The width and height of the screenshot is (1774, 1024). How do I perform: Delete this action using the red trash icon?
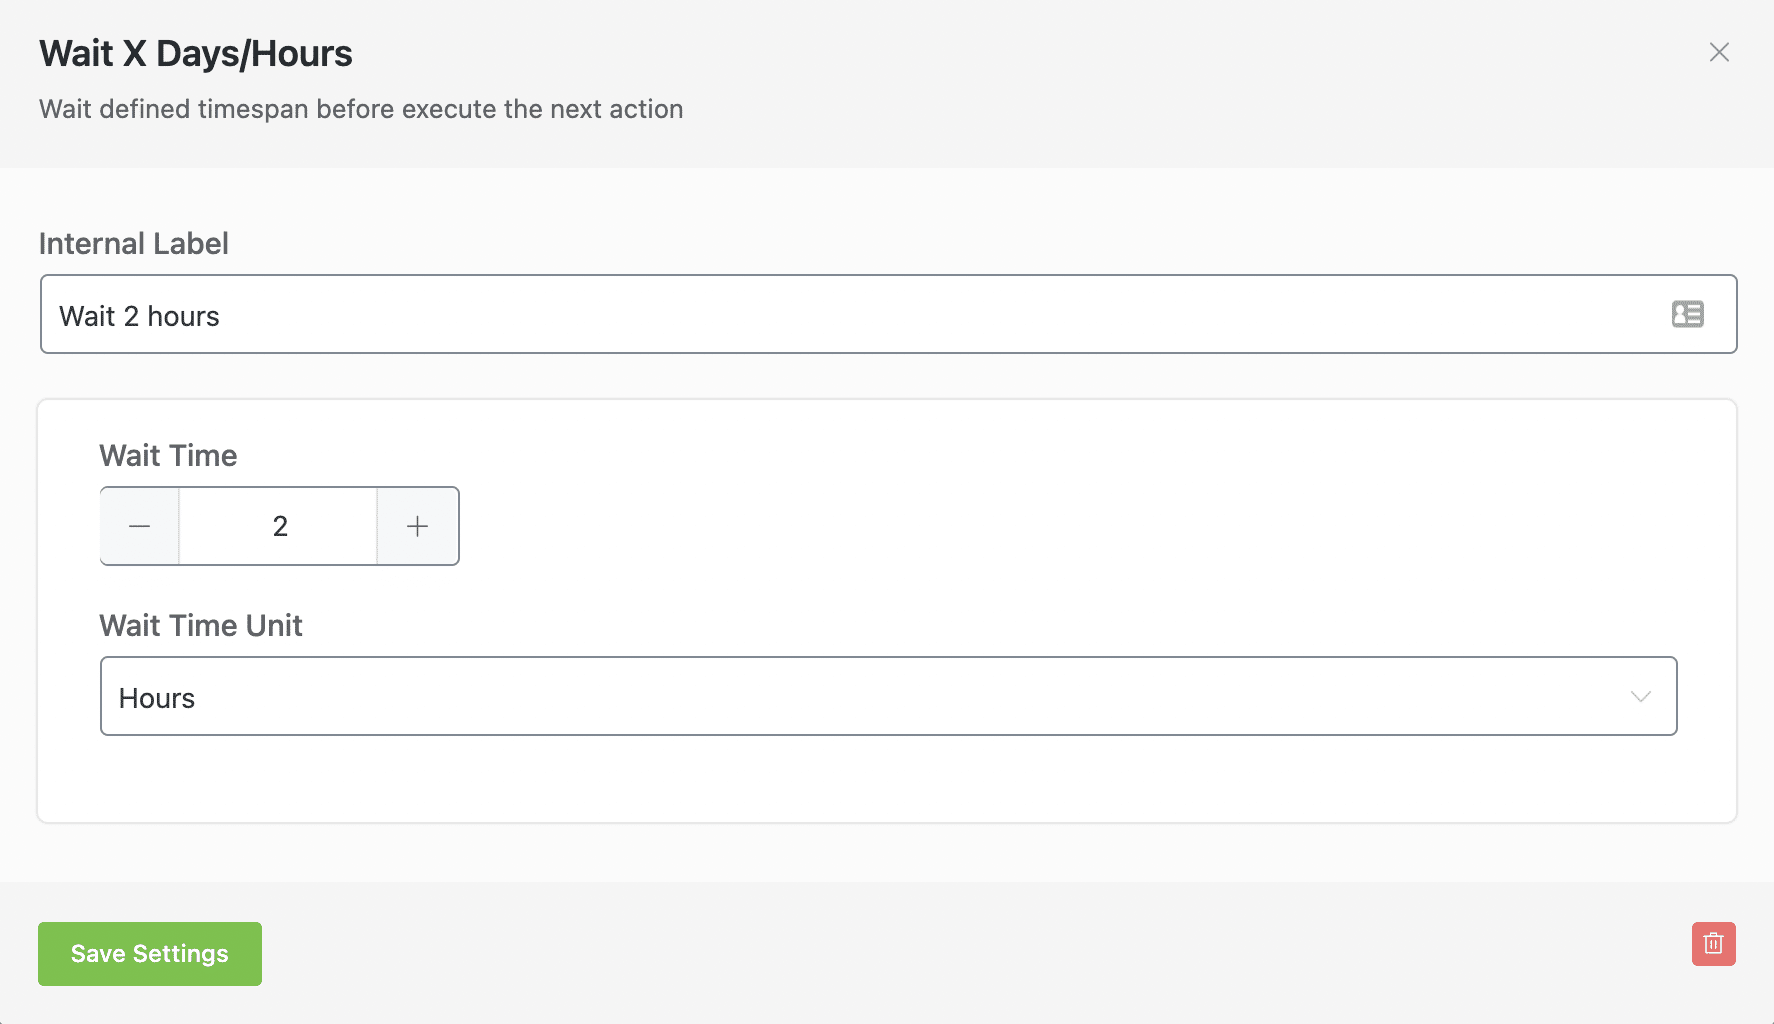click(1713, 944)
